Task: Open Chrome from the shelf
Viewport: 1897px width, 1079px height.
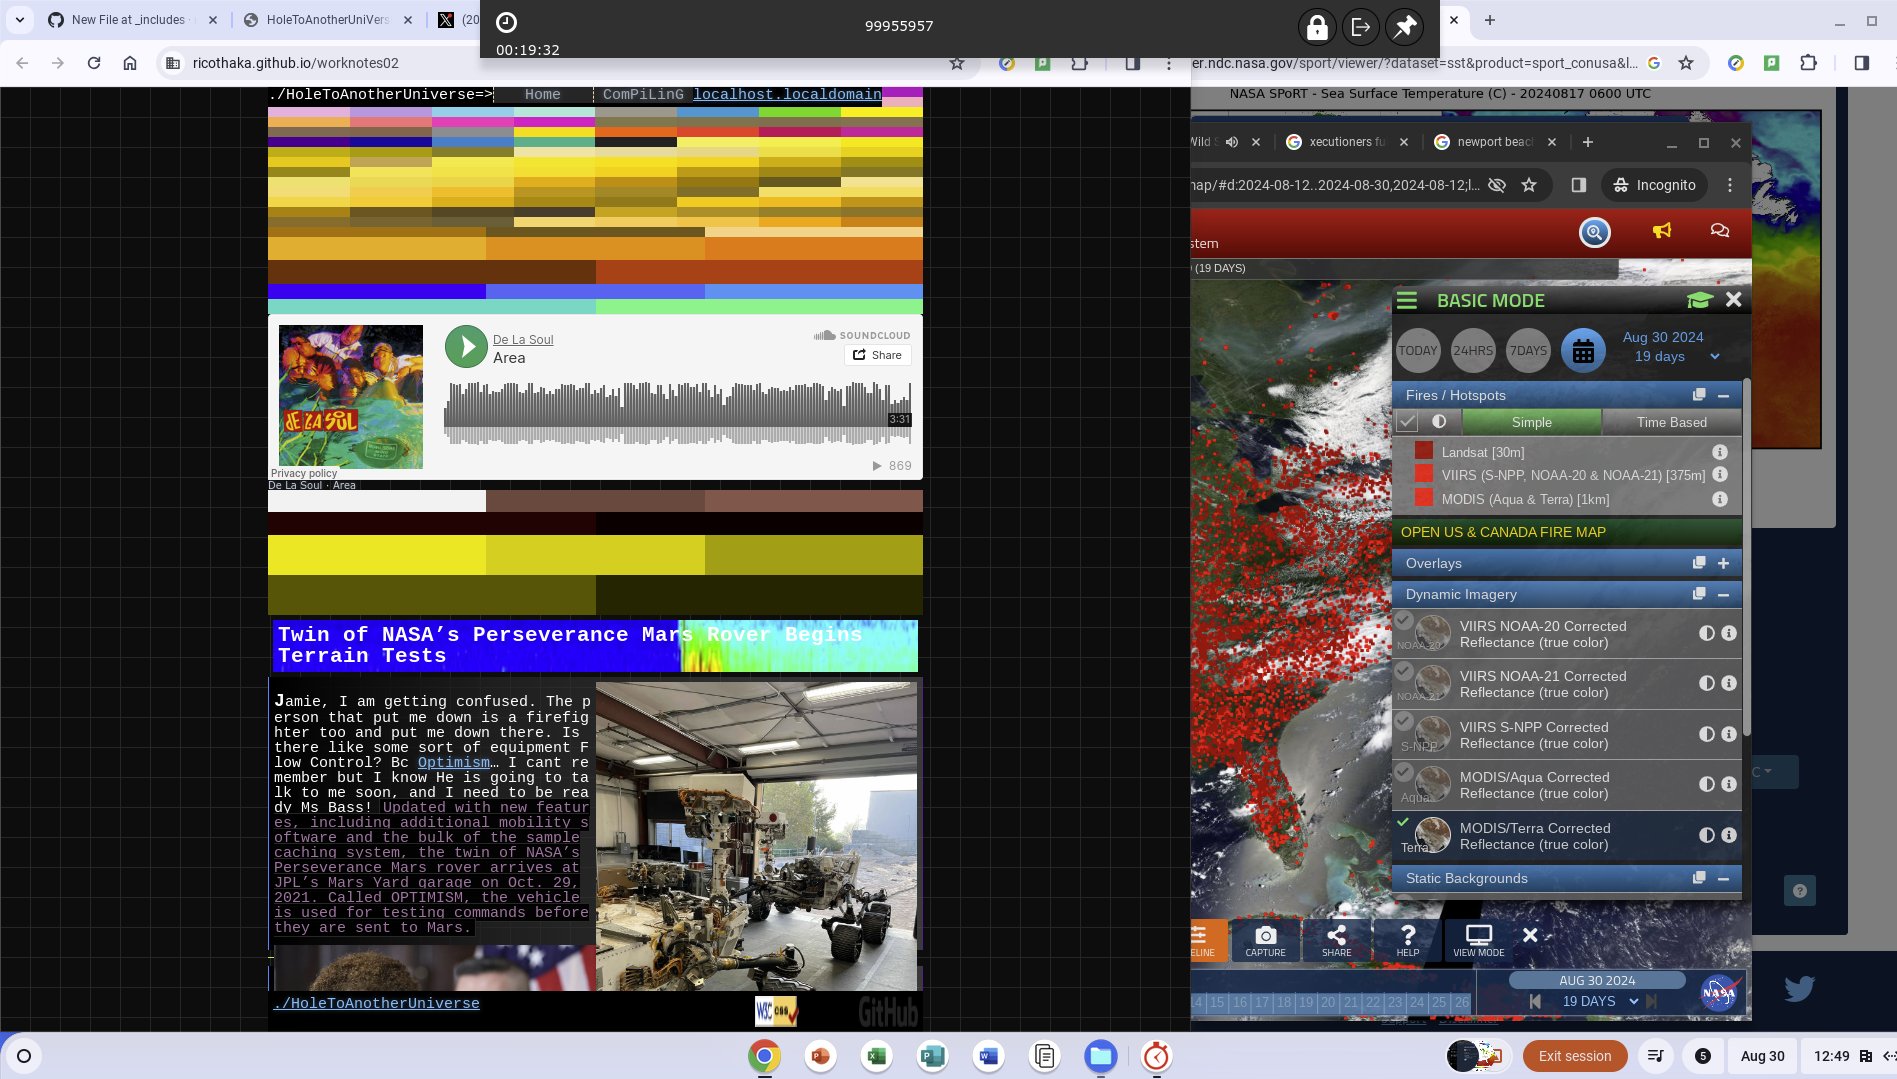Action: [x=764, y=1056]
